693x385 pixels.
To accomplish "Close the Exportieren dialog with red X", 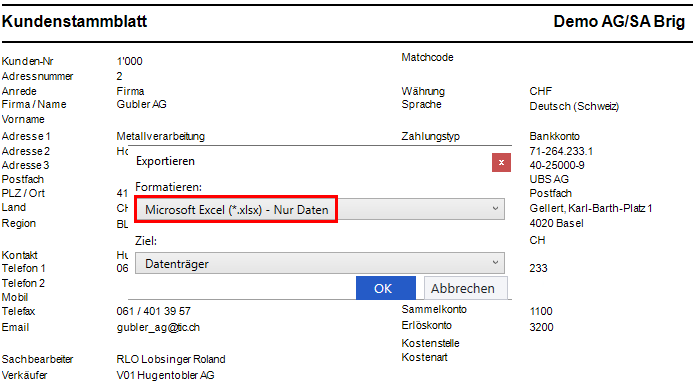I will click(x=501, y=163).
